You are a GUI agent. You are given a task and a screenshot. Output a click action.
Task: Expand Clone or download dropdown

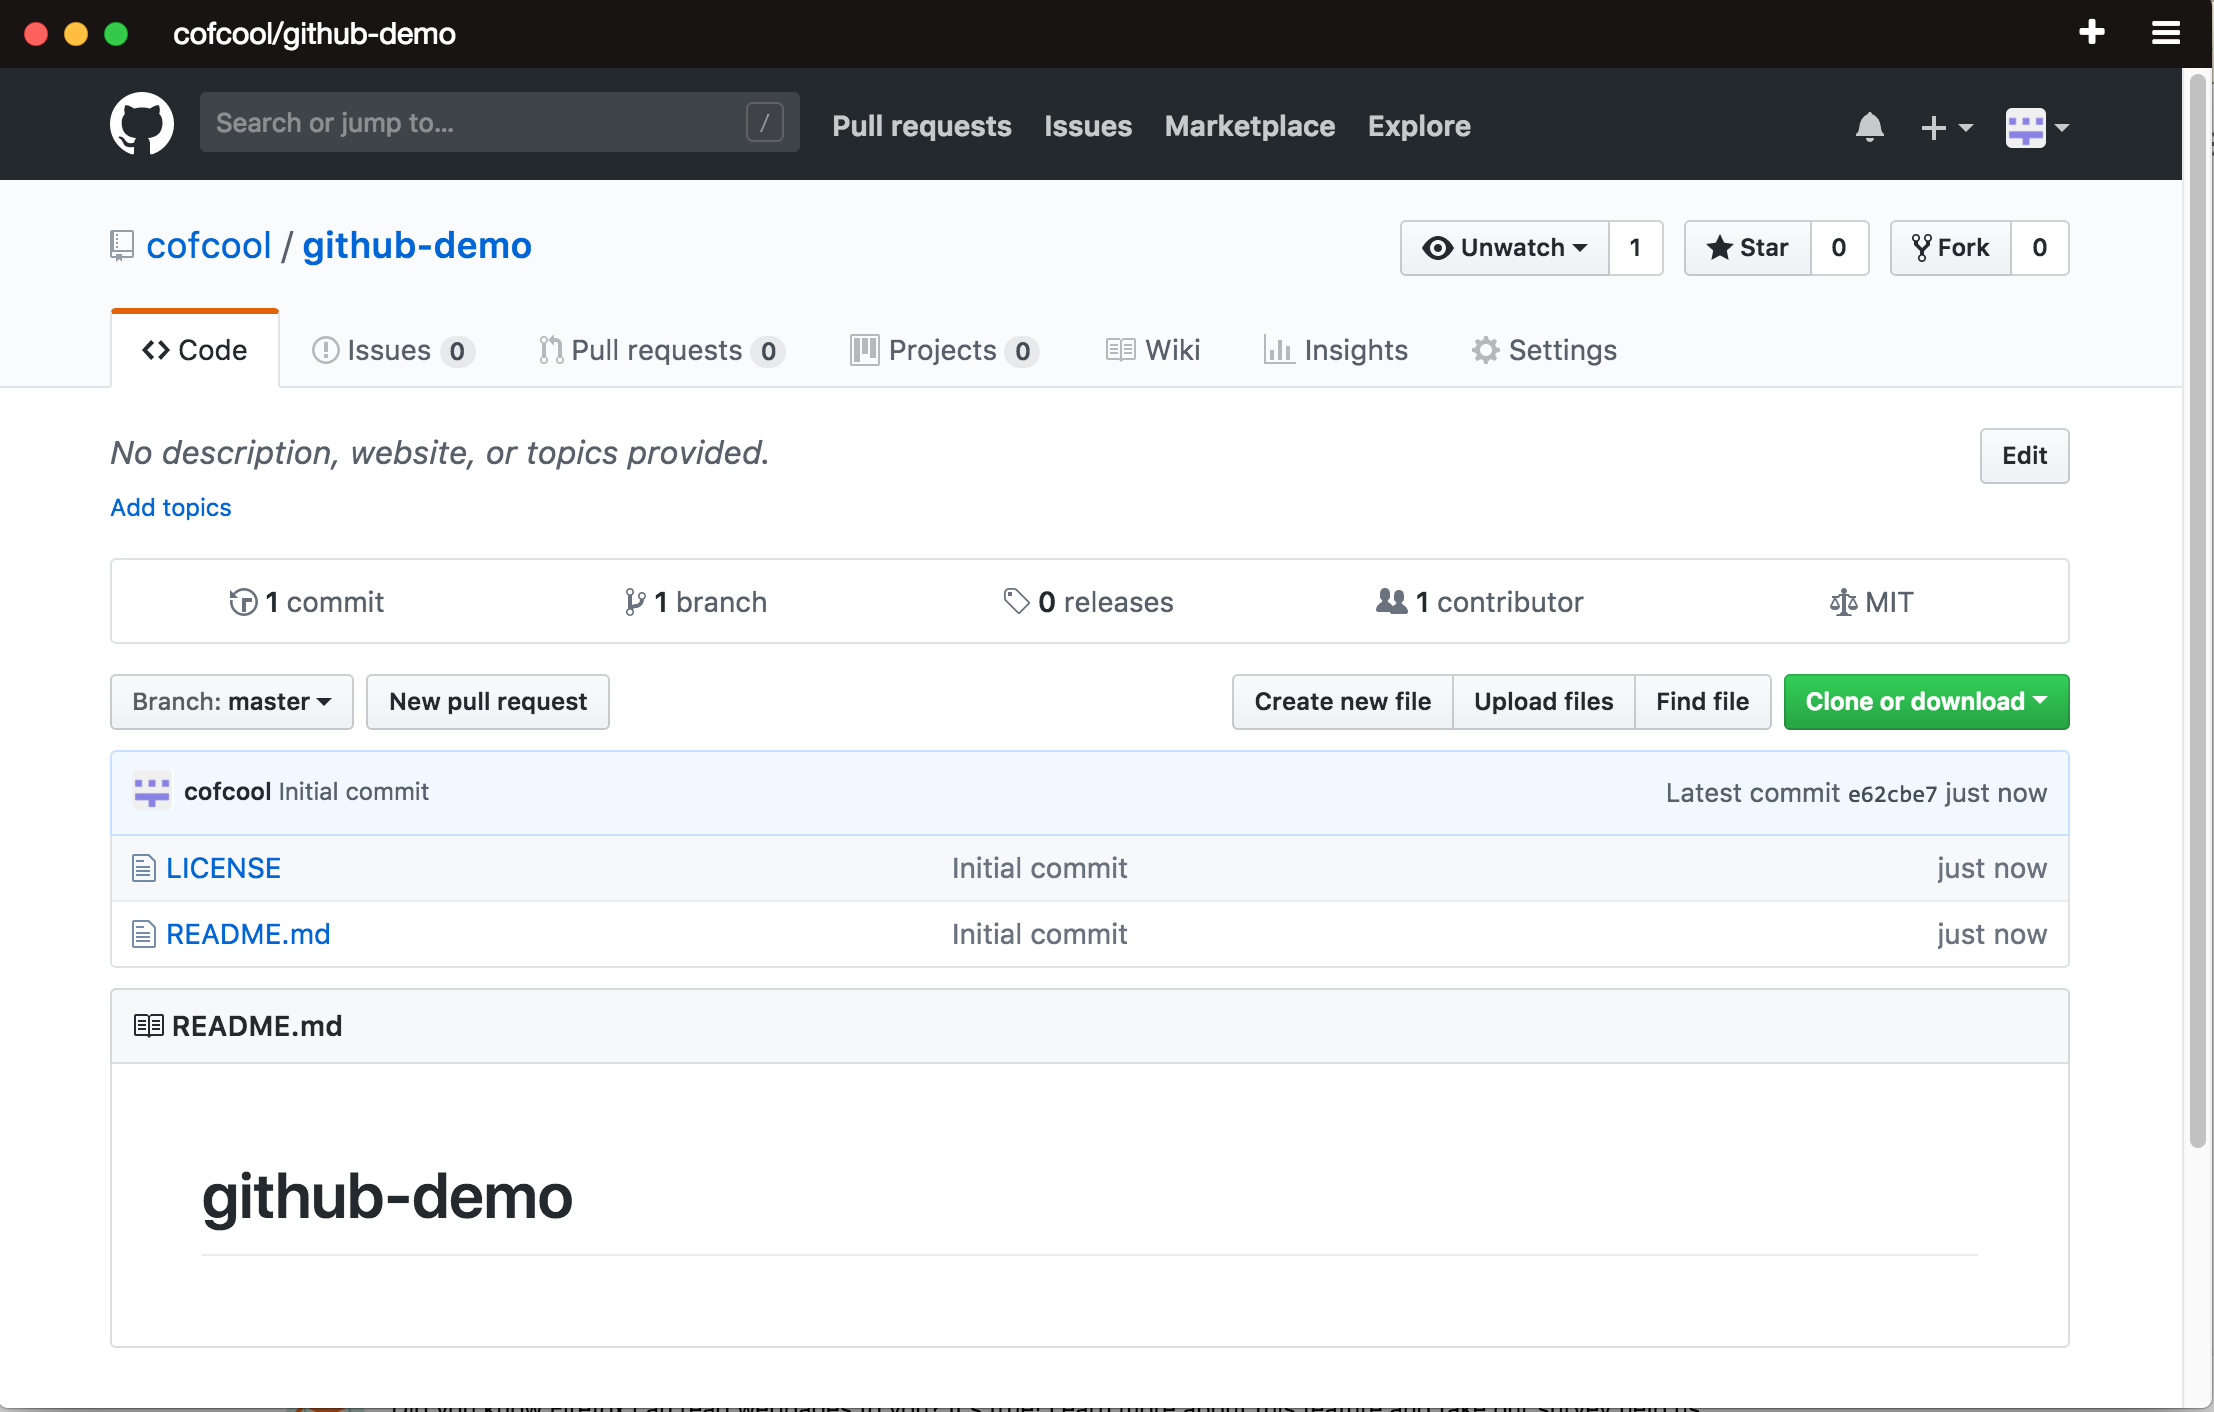click(x=1926, y=702)
